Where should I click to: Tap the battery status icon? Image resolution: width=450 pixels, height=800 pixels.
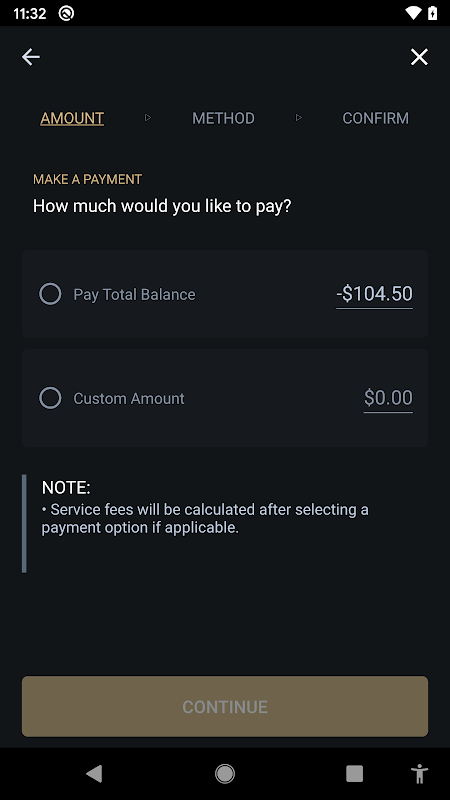point(433,13)
